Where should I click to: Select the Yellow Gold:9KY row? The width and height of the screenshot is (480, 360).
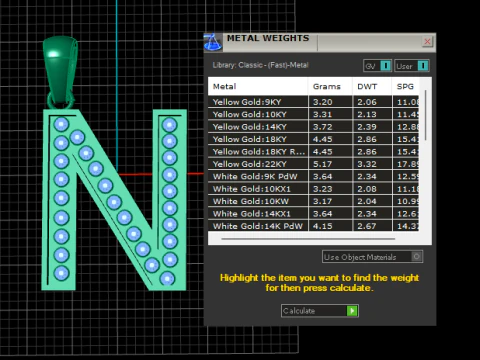[313, 102]
